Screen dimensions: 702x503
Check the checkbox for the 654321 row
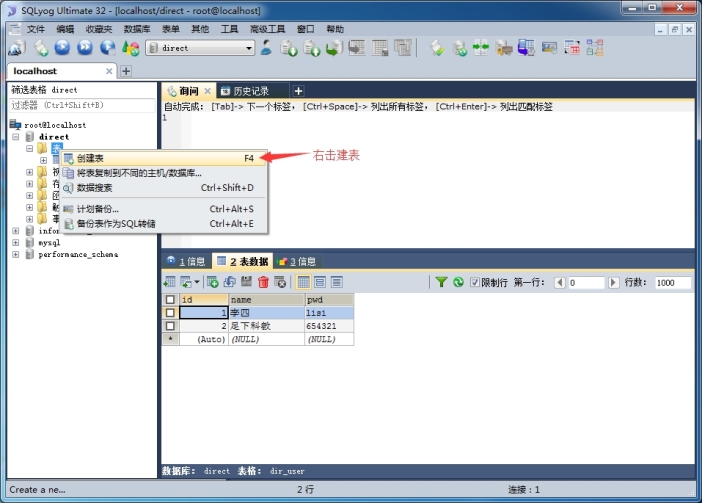click(170, 326)
